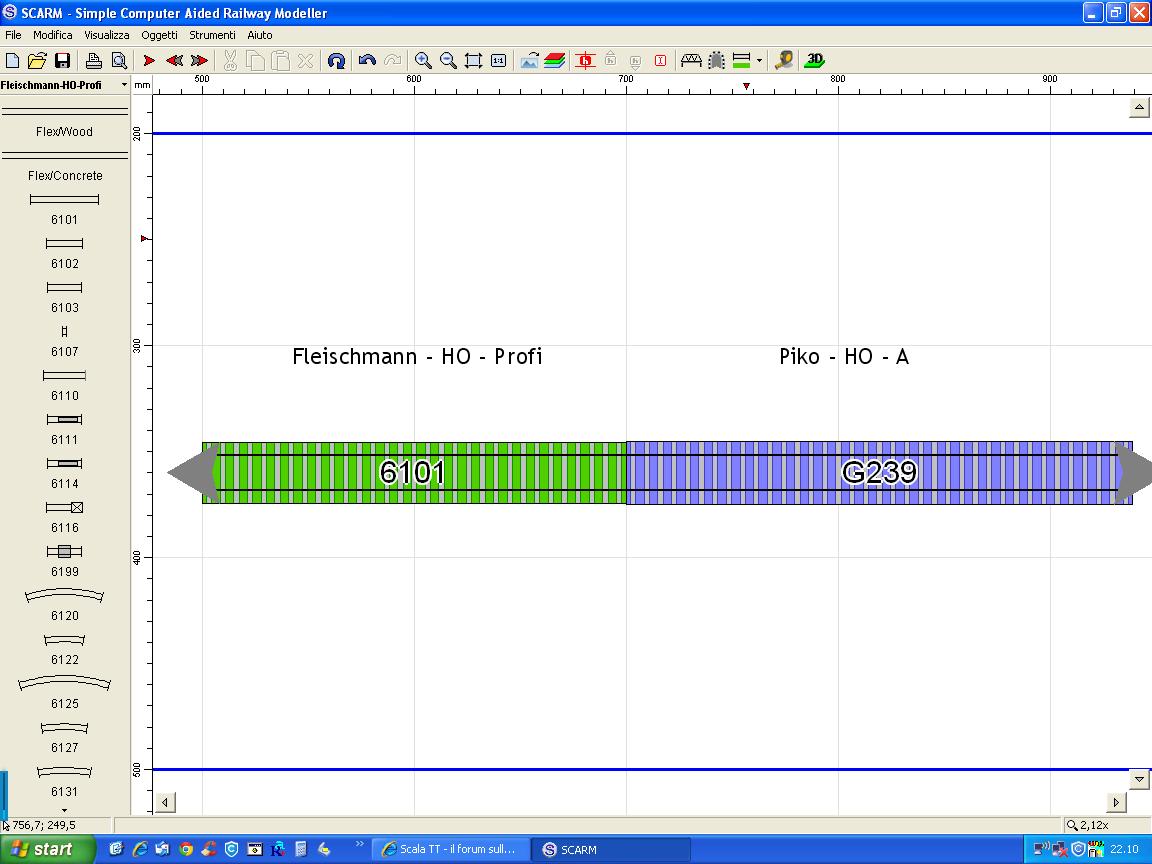1152x864 pixels.
Task: Open the Aiuto menu
Action: 260,35
